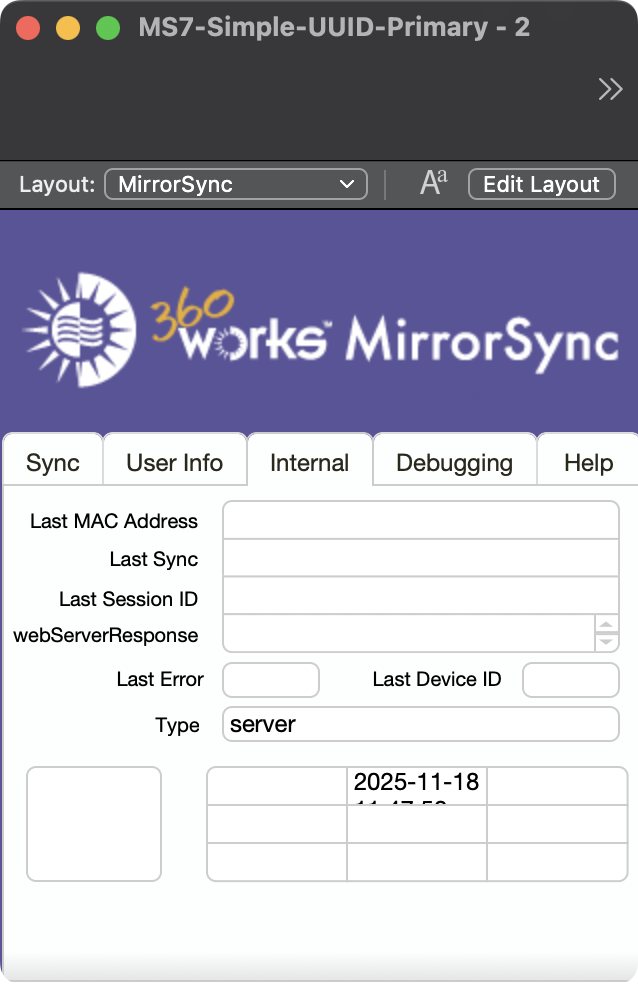This screenshot has width=638, height=984.
Task: Open the Help tab
Action: click(x=588, y=463)
